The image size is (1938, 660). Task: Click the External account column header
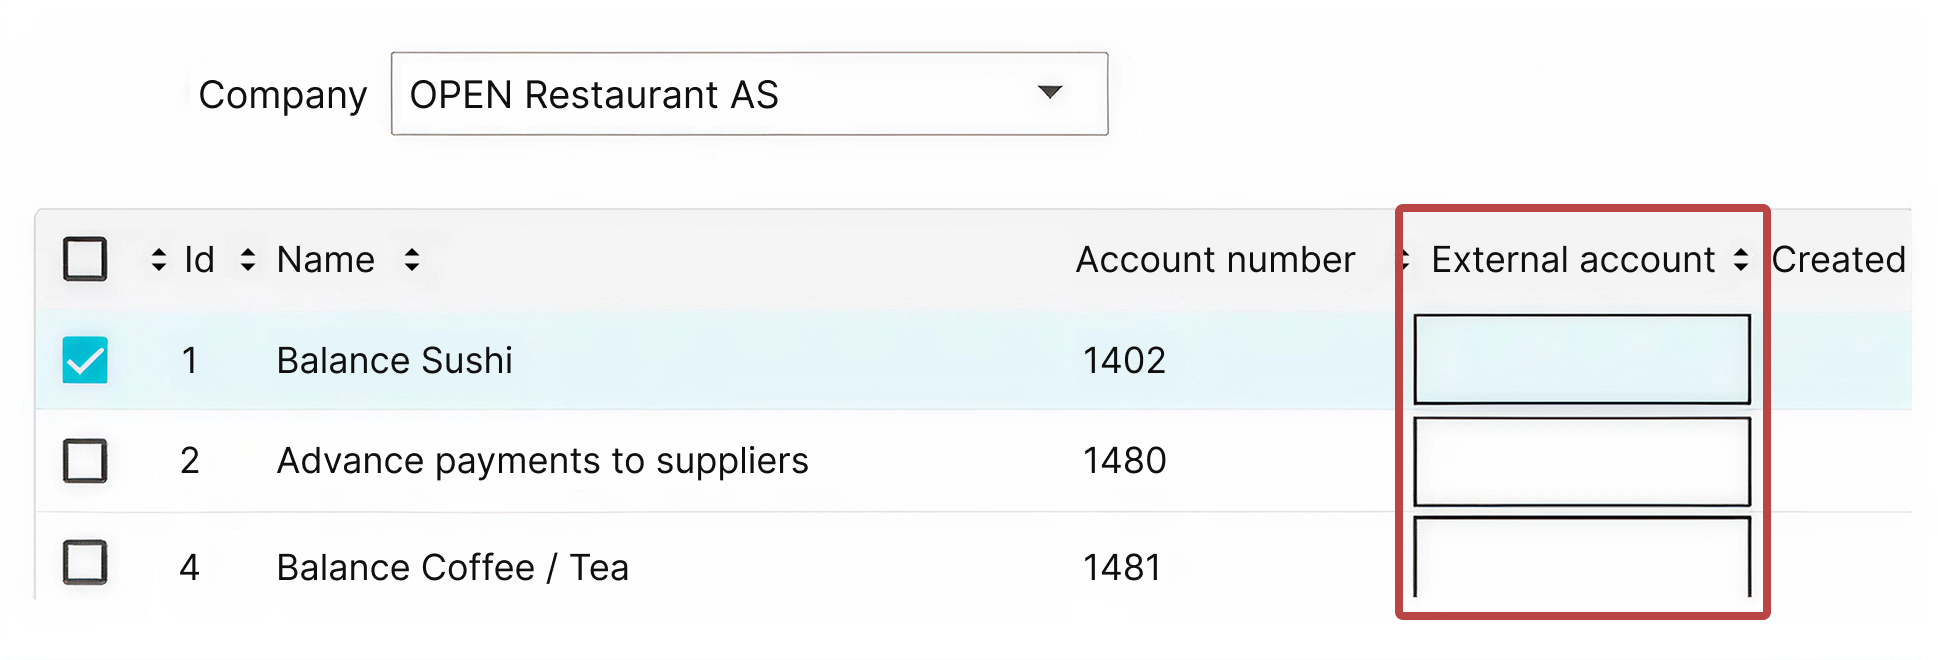(x=1573, y=260)
